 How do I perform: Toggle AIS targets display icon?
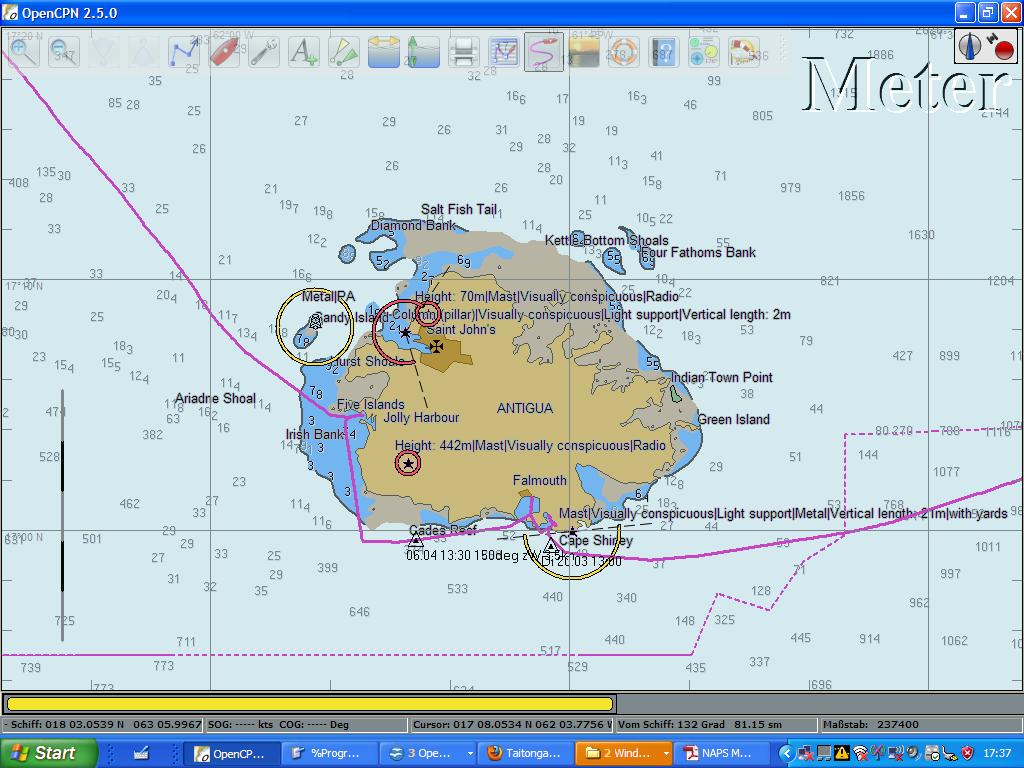(x=344, y=52)
